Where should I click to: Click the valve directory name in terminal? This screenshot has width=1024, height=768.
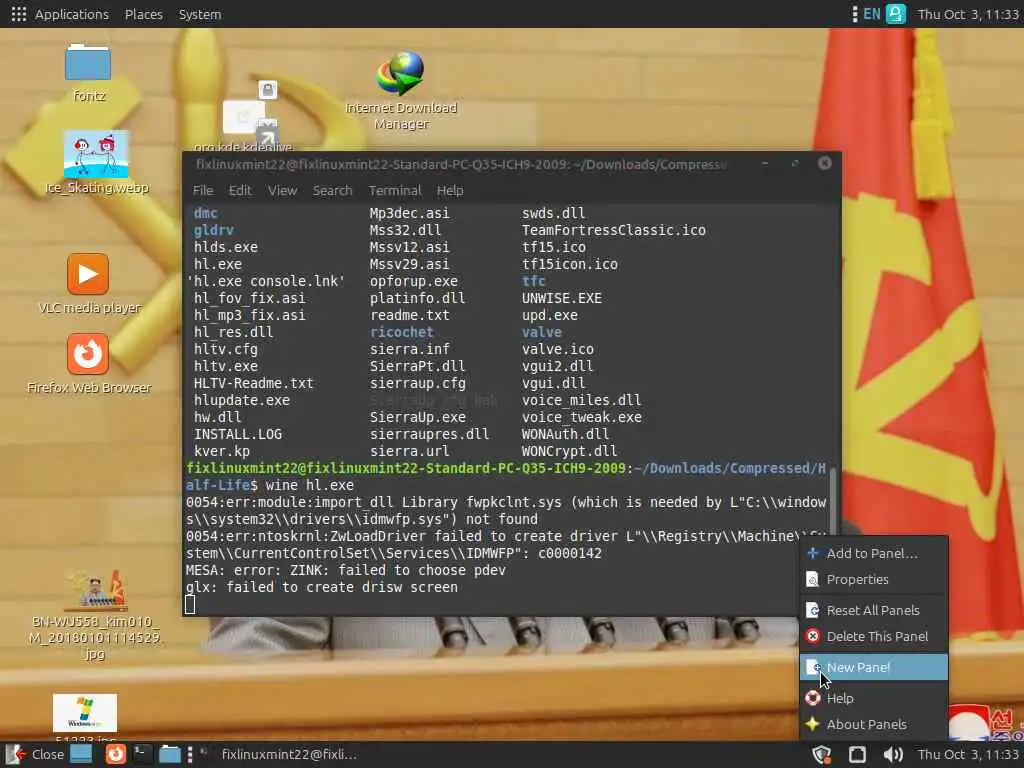click(541, 332)
